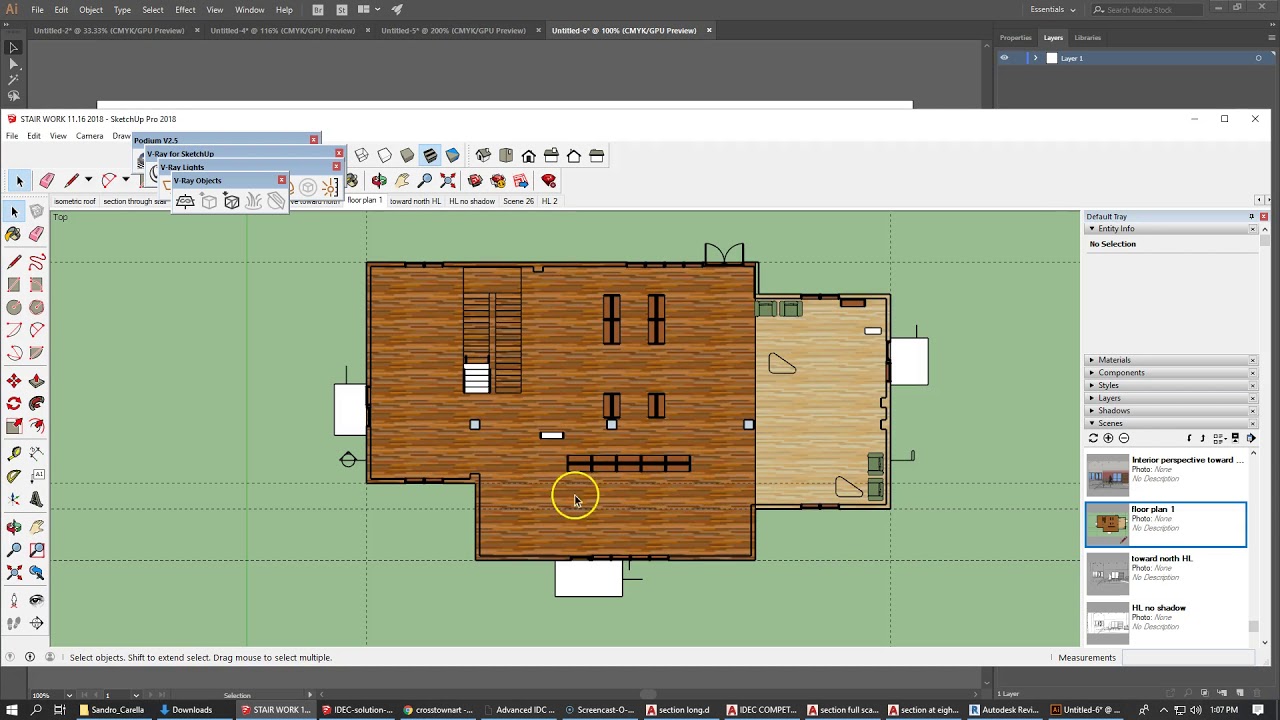
Task: Select the Line pencil tool in left toolbar
Action: coord(14,261)
